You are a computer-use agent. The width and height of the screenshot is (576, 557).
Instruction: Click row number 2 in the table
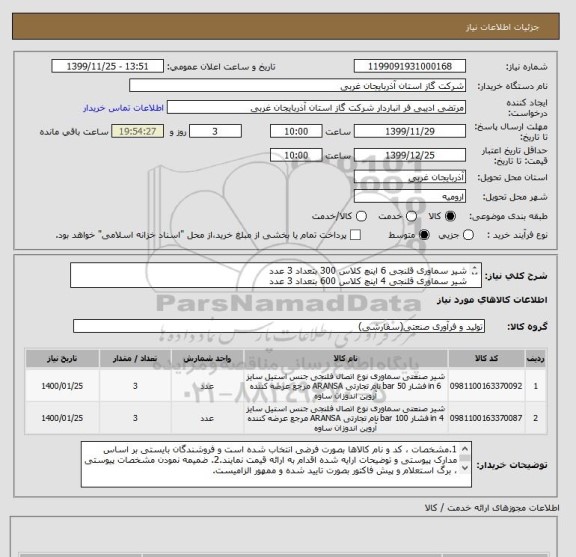536,418
